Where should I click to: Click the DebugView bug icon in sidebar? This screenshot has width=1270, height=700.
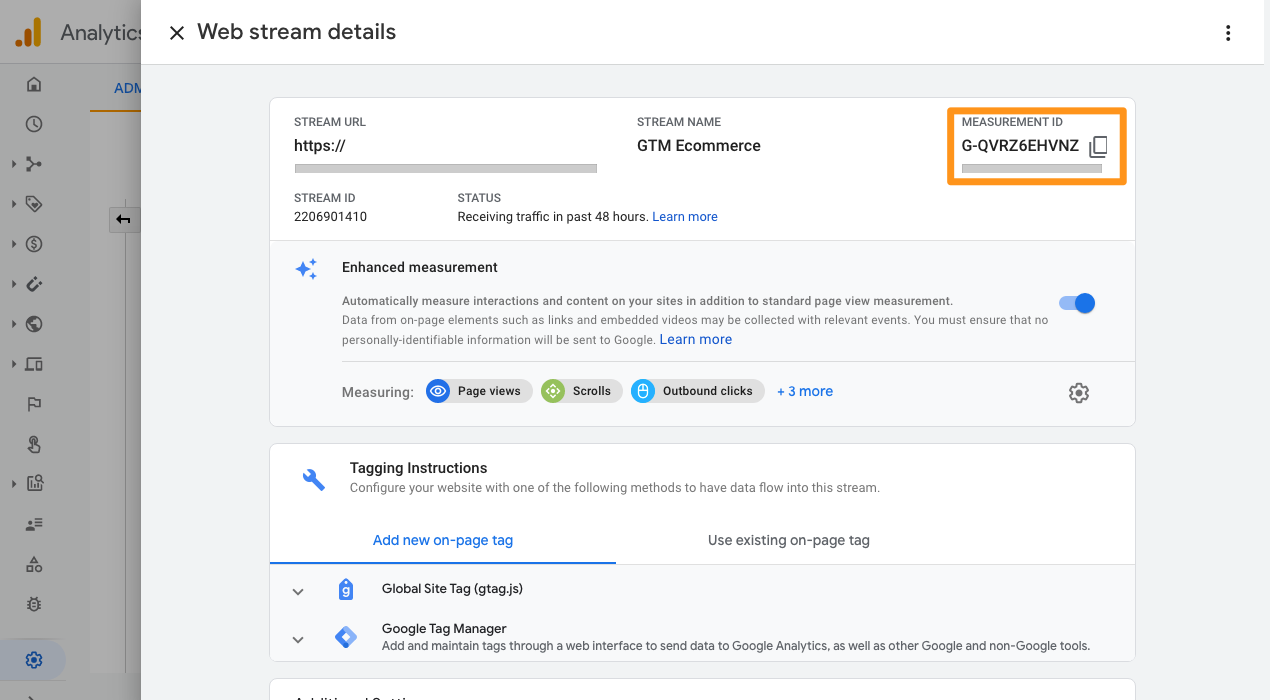click(34, 604)
